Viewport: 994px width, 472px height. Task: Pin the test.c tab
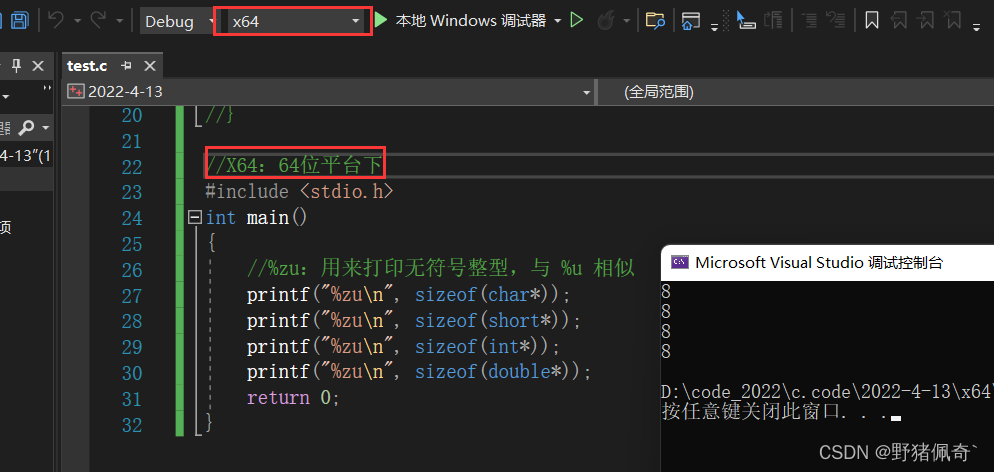click(126, 66)
